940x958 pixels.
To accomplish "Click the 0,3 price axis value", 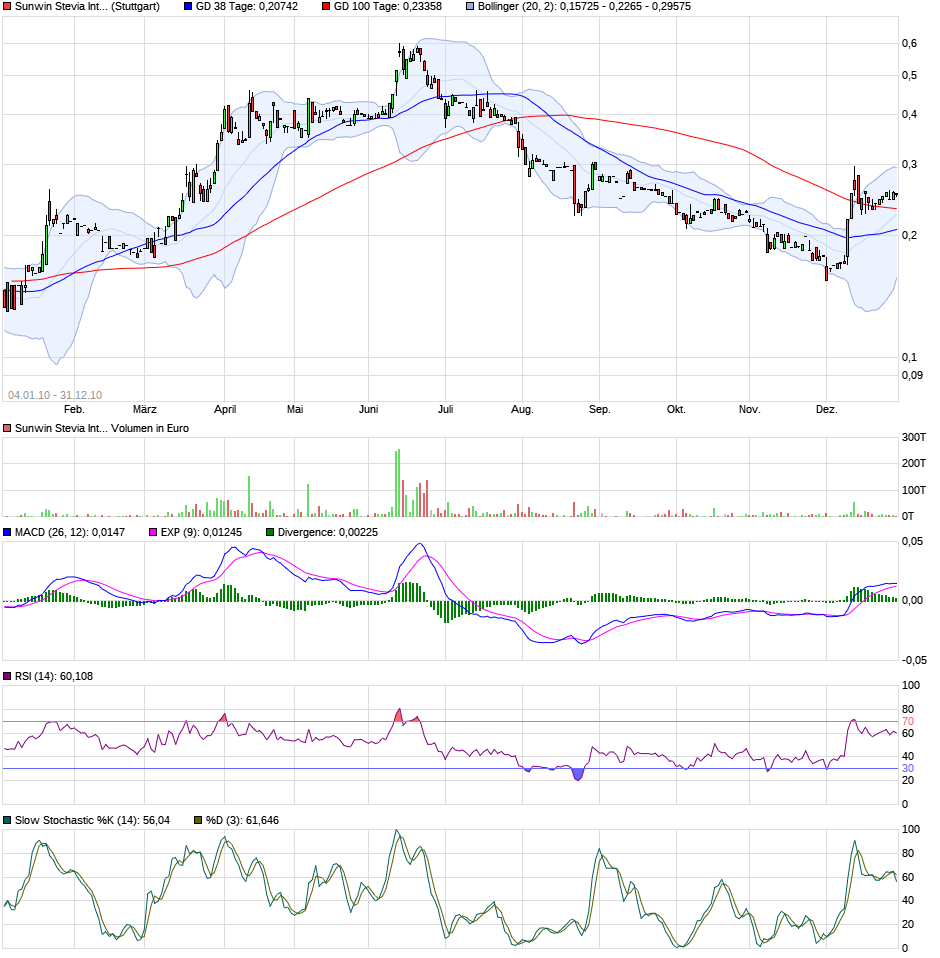I will 909,165.
